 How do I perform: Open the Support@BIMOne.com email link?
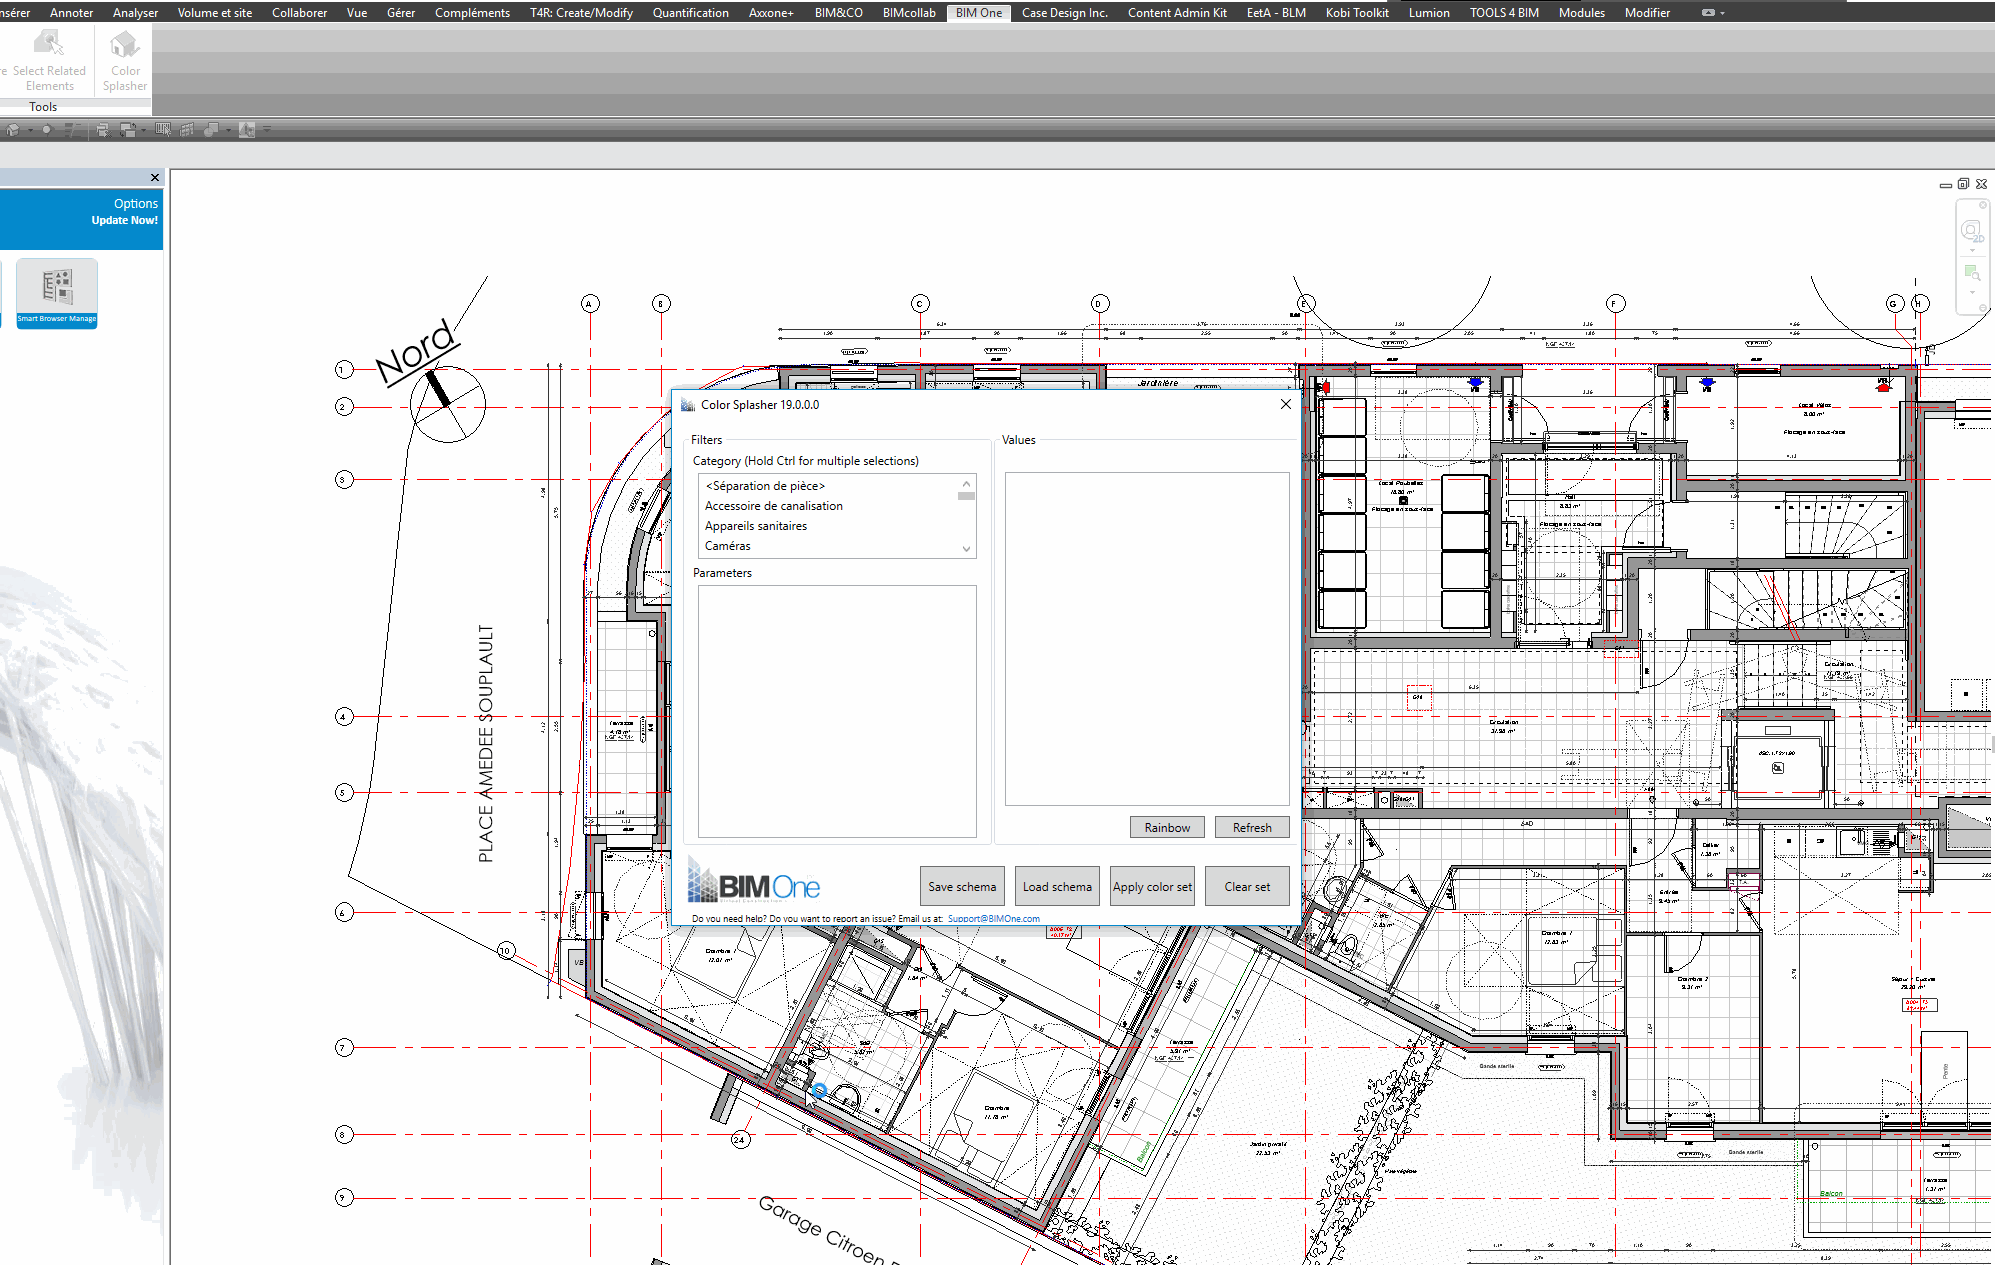click(993, 918)
